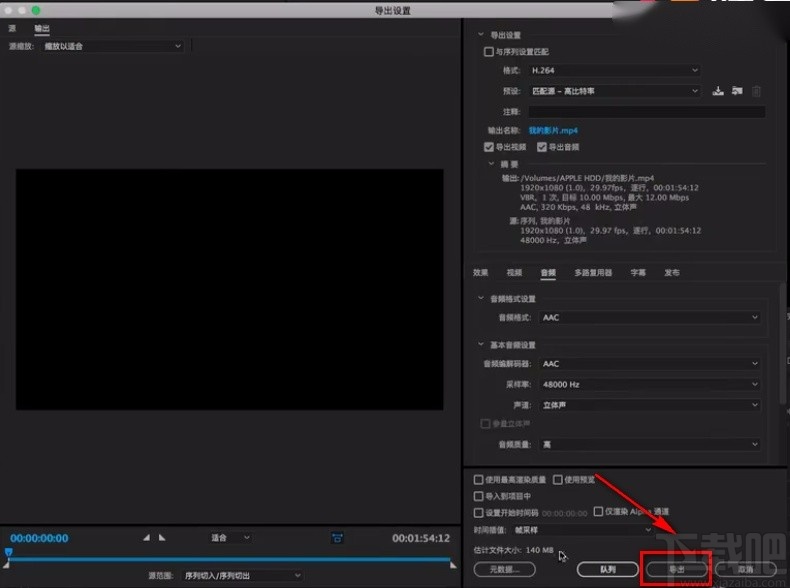The width and height of the screenshot is (790, 588).
Task: Open the 格式 H.264 dropdown
Action: coord(615,70)
